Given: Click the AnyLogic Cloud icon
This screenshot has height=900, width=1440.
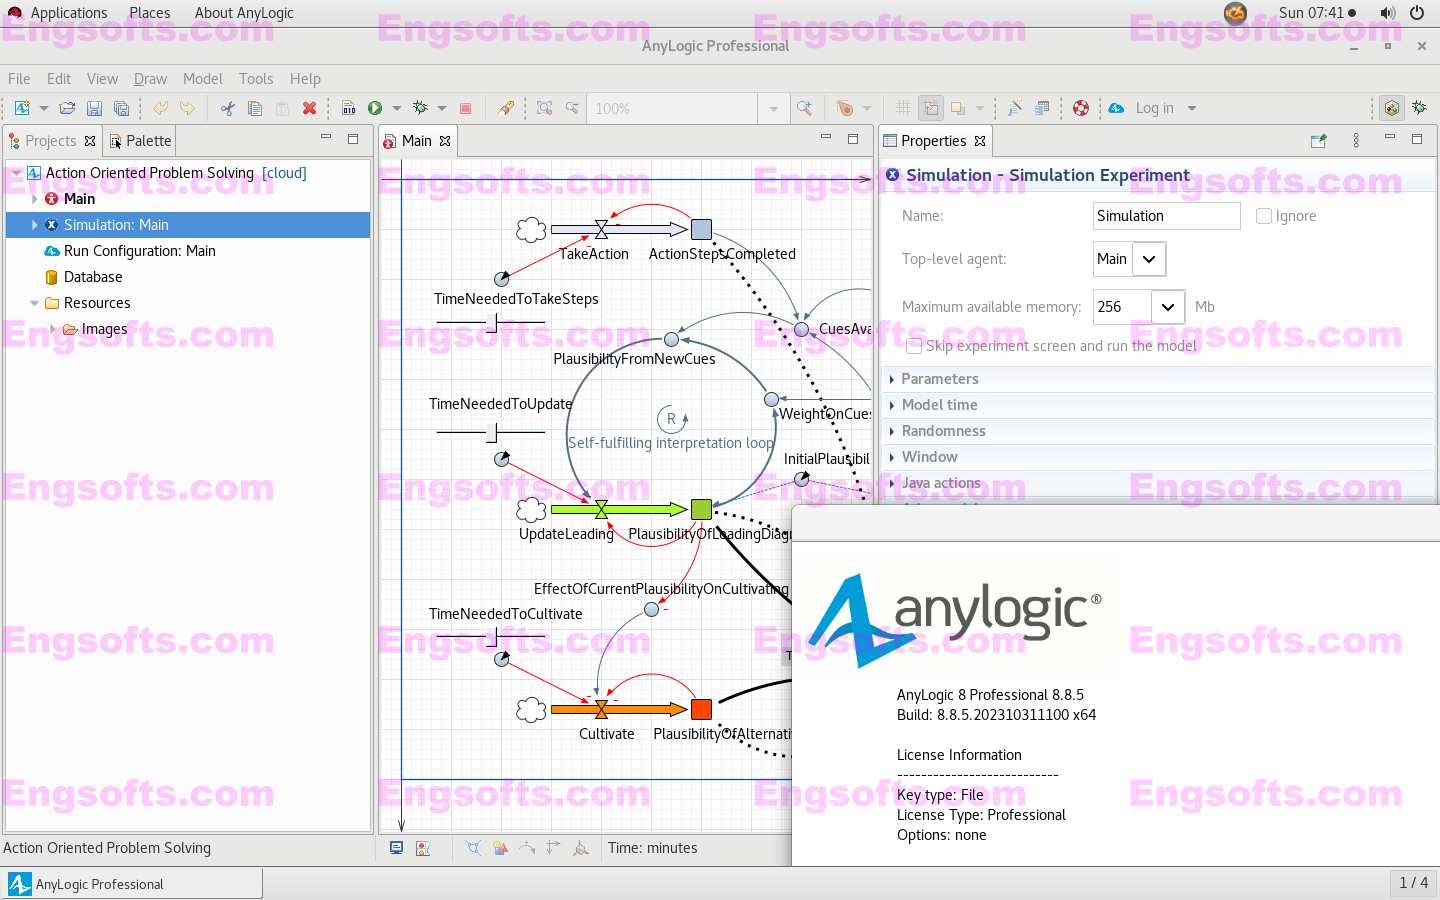Looking at the screenshot, I should [x=1116, y=108].
